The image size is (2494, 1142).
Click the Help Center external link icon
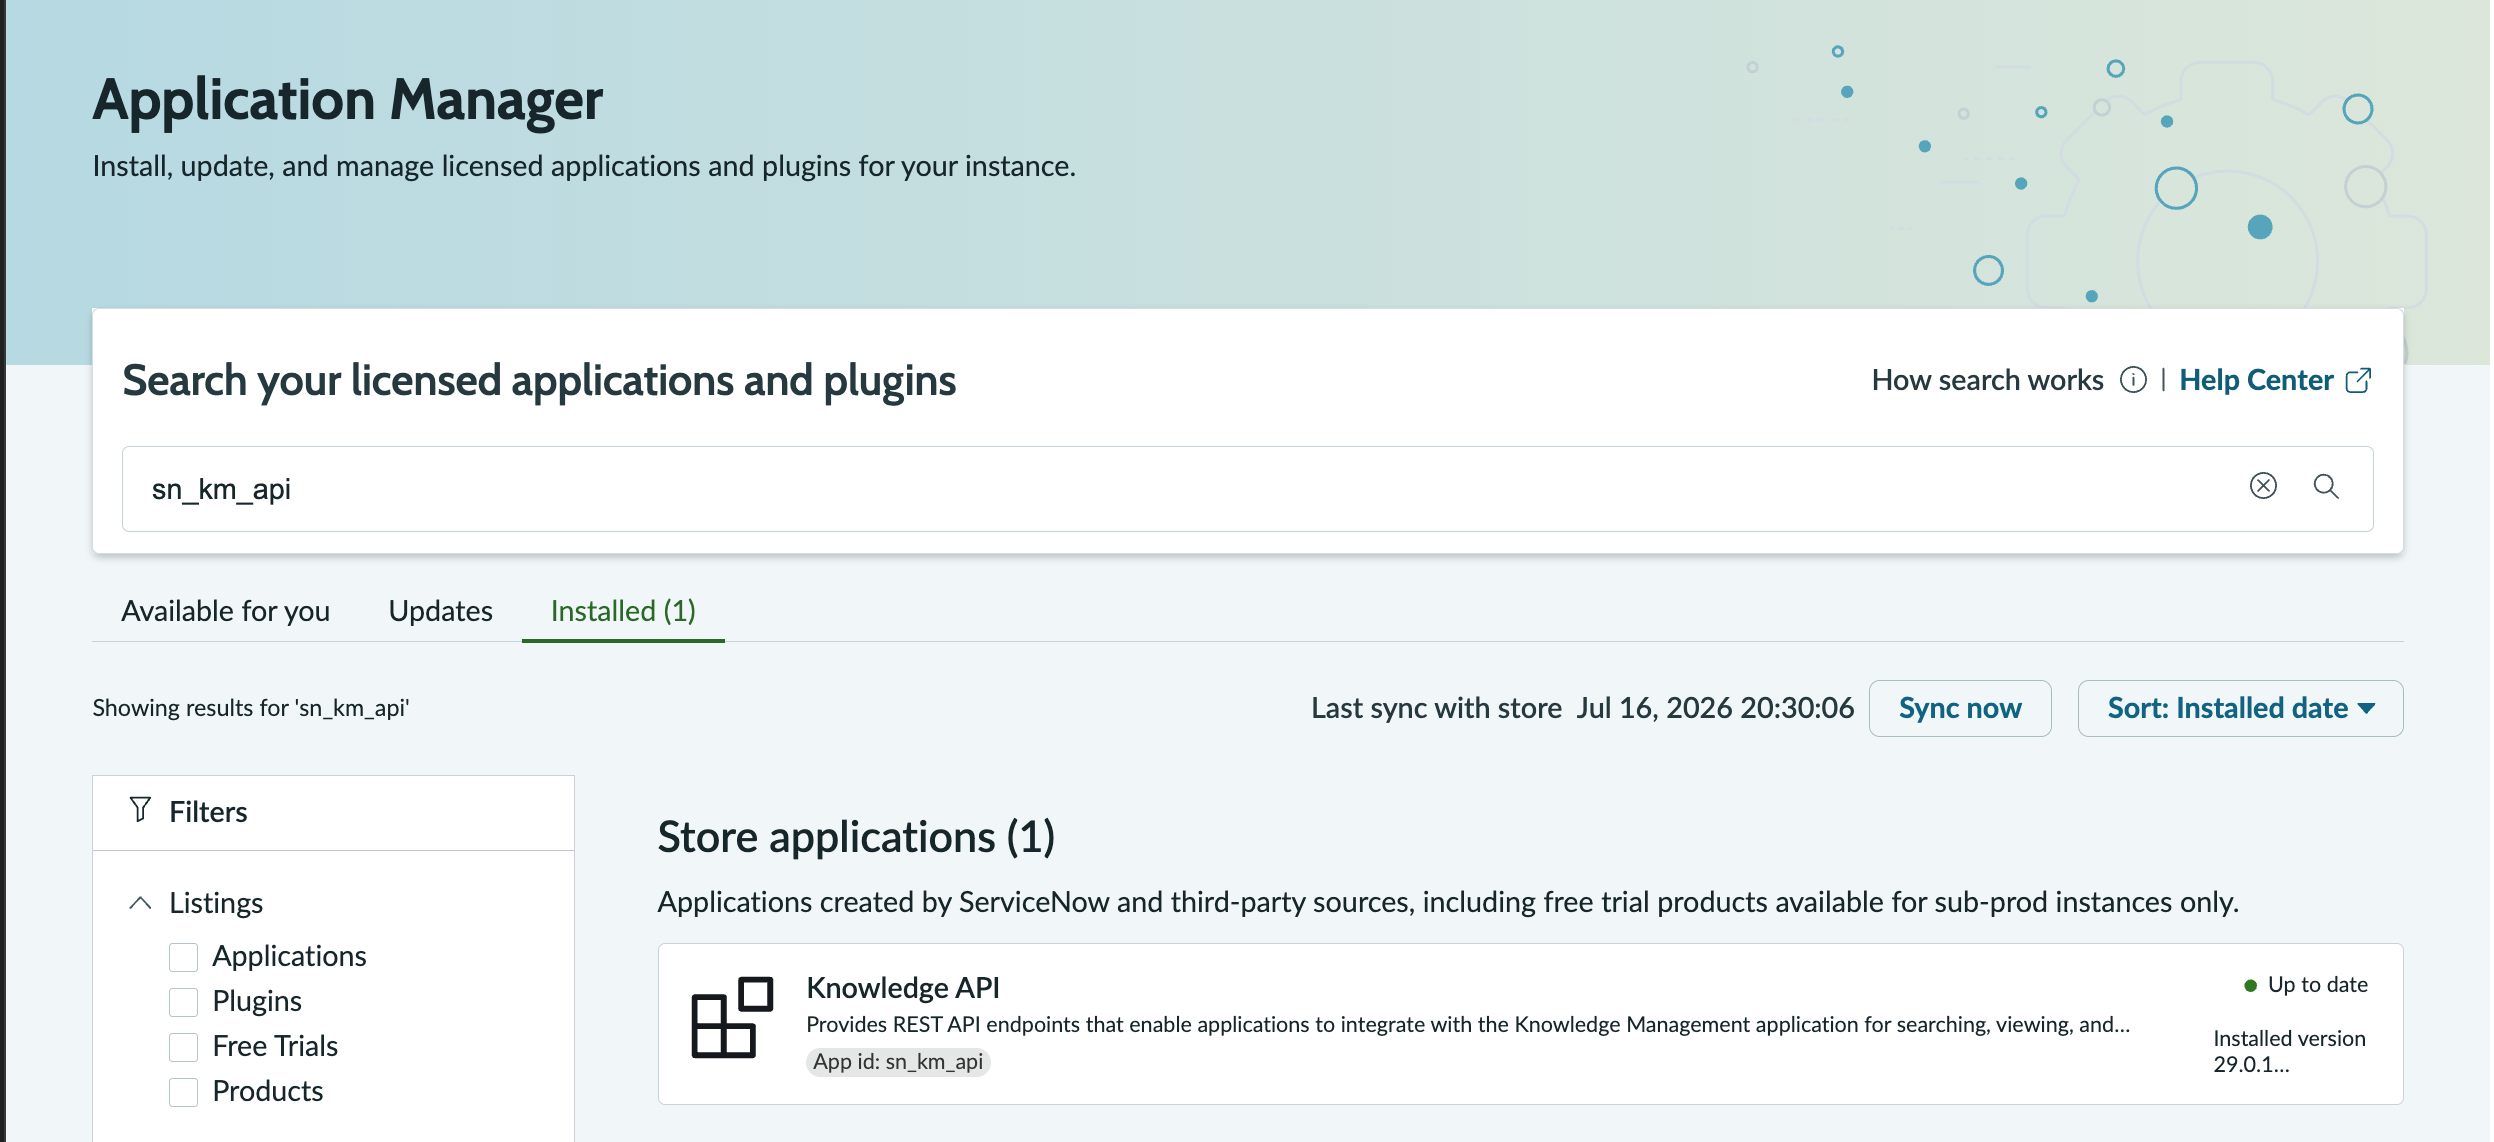2358,380
